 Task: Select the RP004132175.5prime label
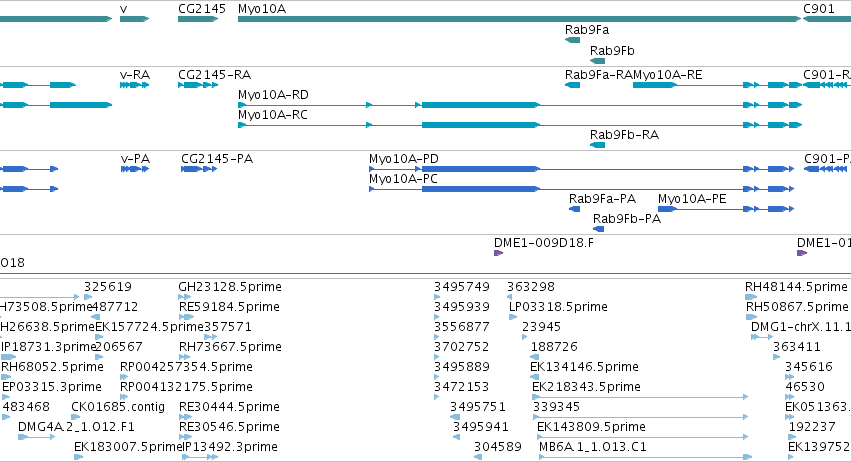(x=186, y=387)
